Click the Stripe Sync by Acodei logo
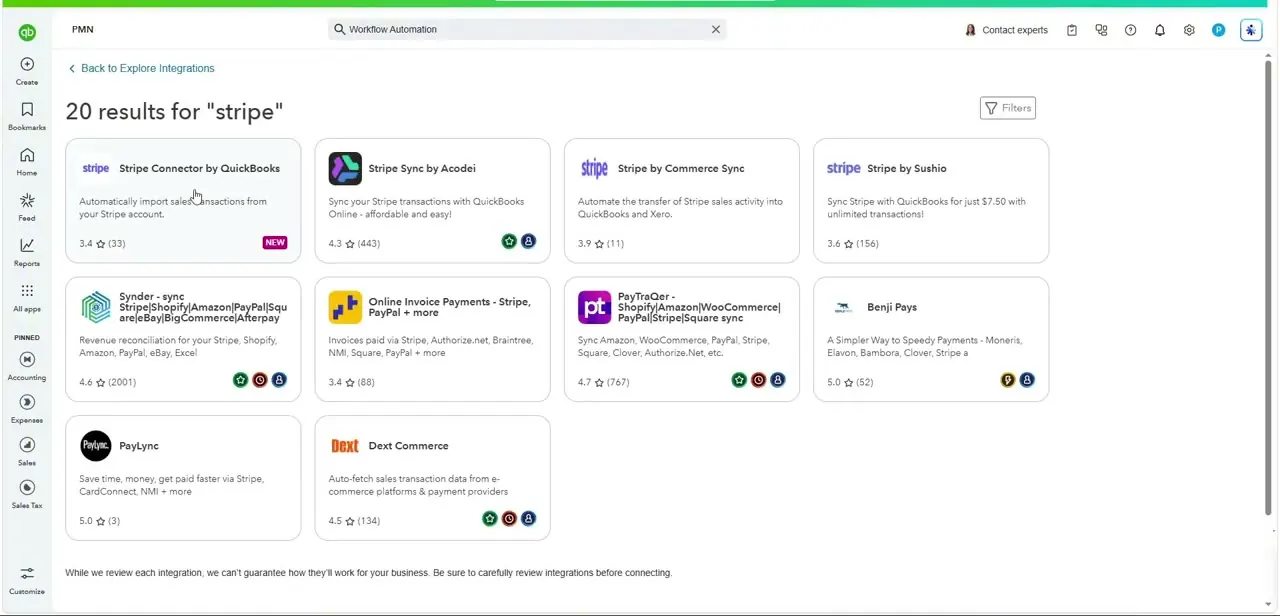 (345, 169)
